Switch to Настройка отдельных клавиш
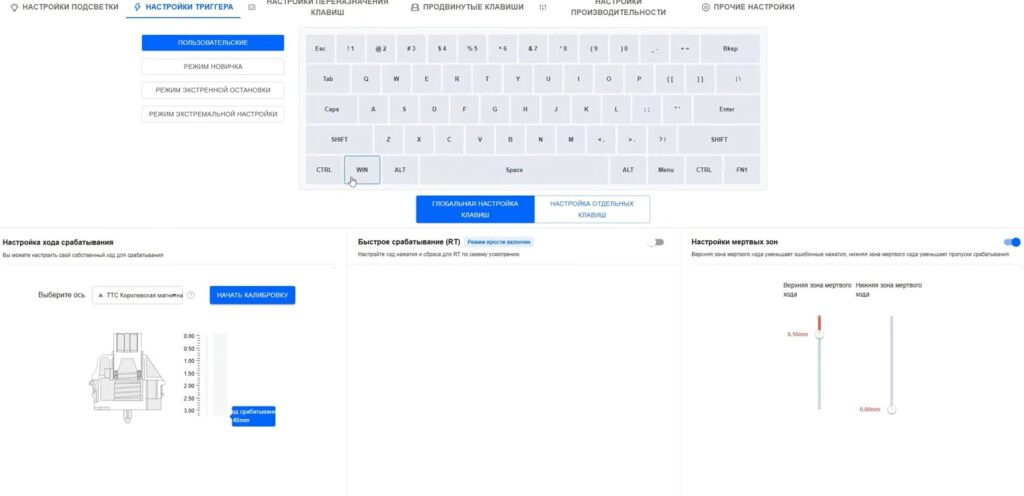 click(592, 209)
